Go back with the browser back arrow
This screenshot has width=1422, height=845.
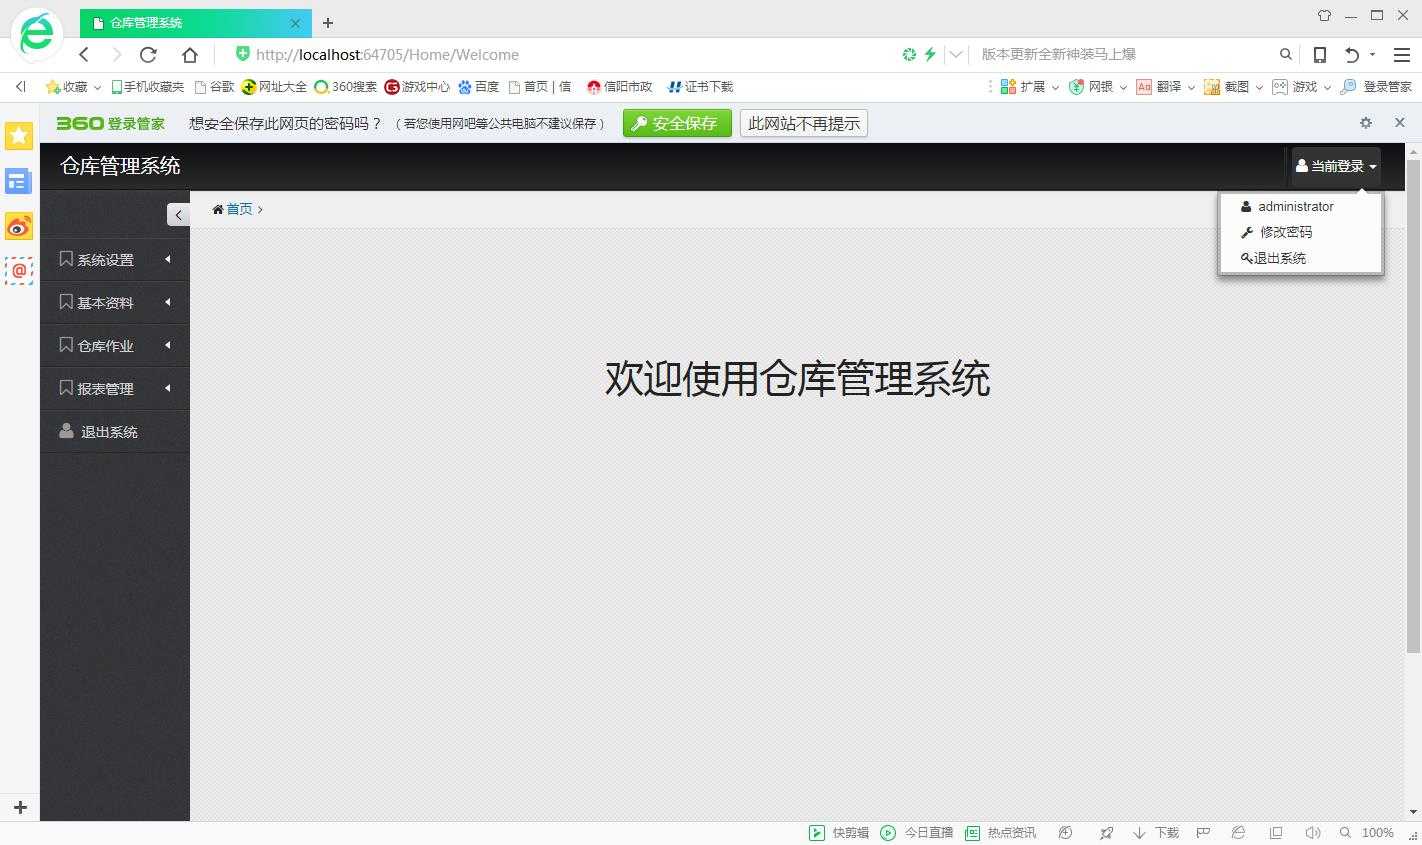click(x=84, y=55)
